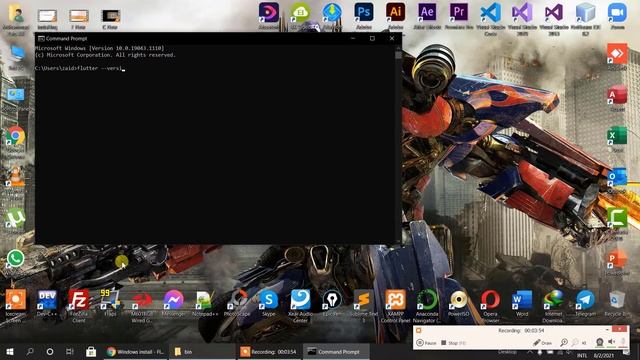
Task: Open Microsoft Store from the taskbar
Action: tap(91, 351)
